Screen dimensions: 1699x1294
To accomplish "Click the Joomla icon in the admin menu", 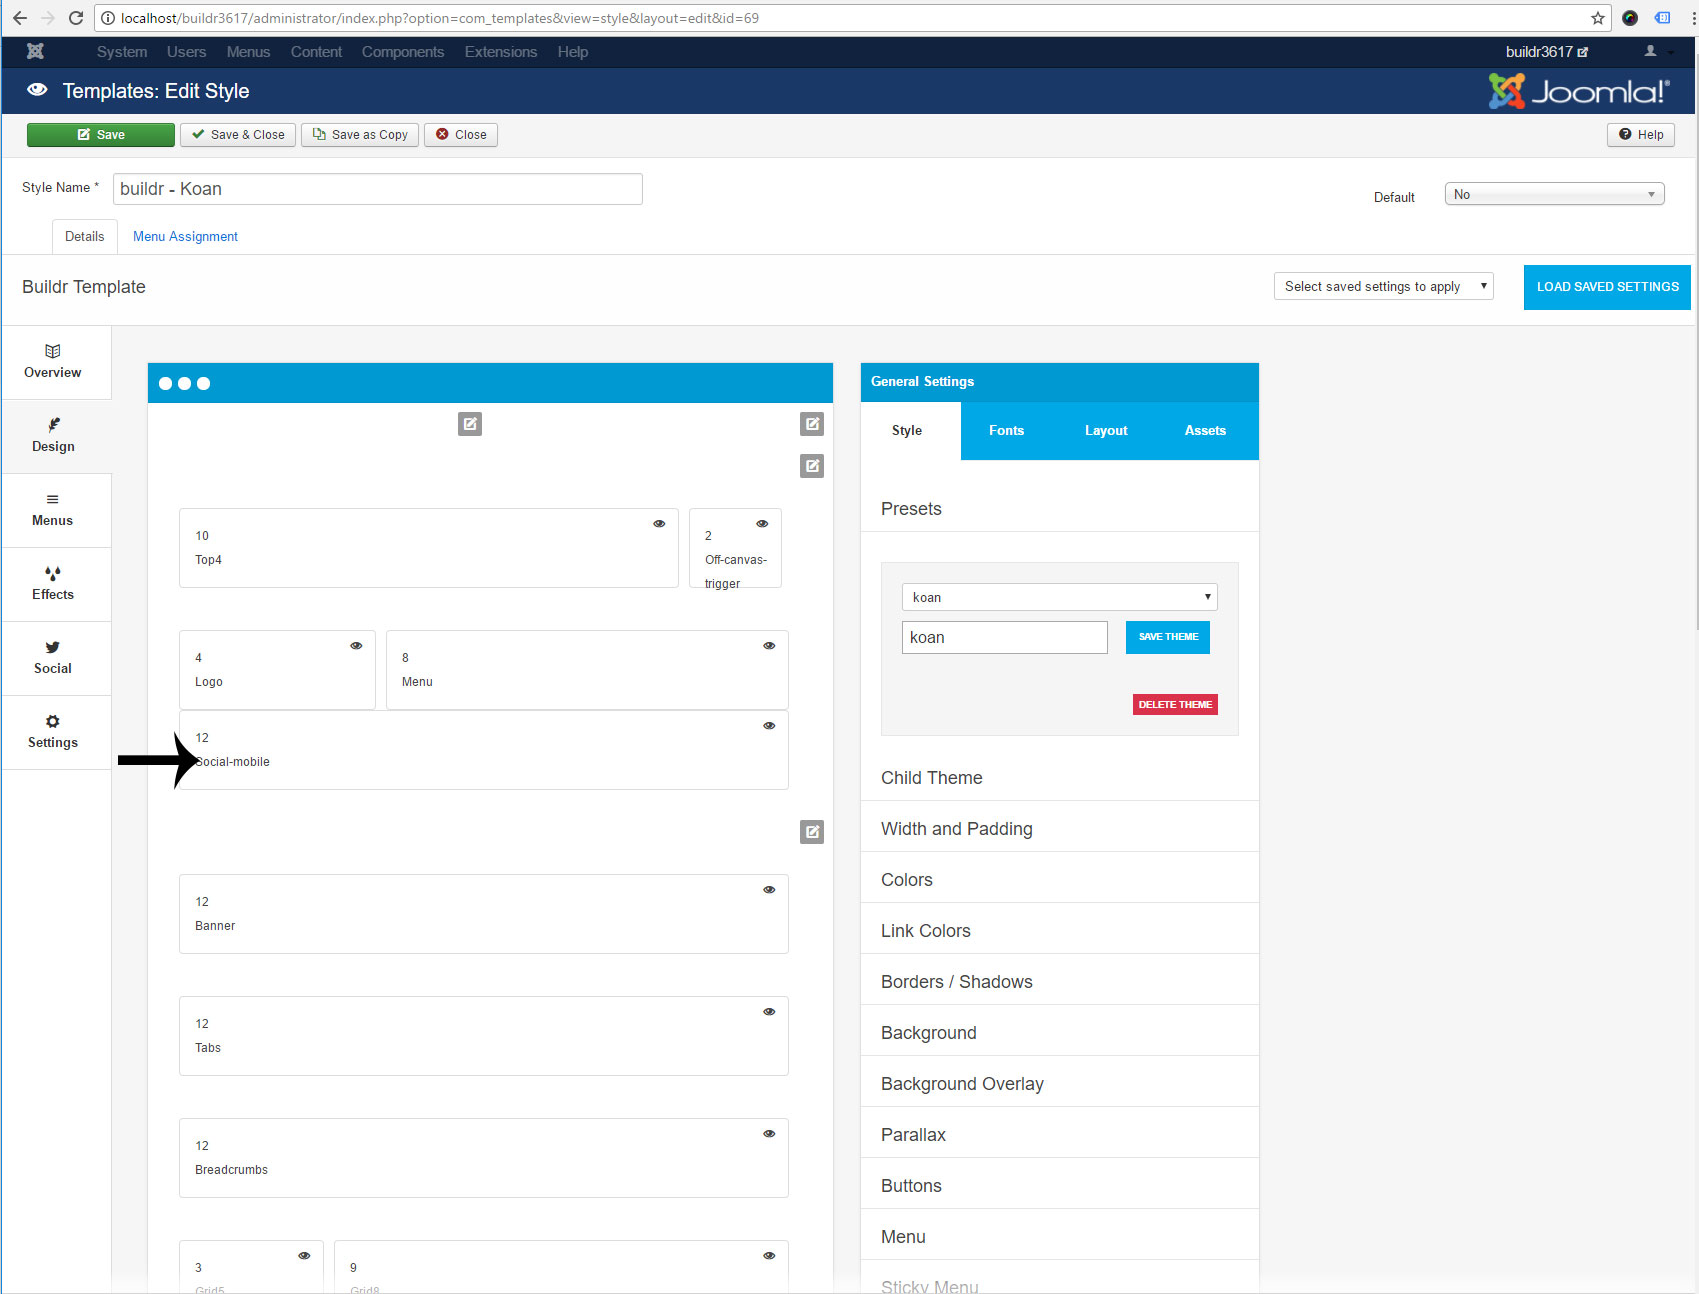I will tap(35, 51).
